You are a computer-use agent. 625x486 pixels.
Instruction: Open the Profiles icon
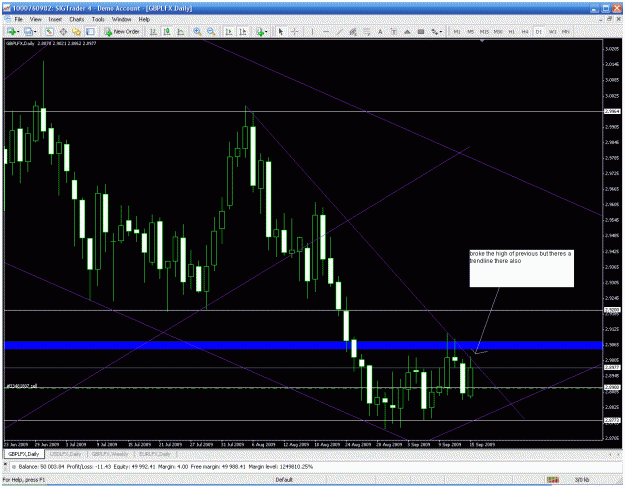28,31
